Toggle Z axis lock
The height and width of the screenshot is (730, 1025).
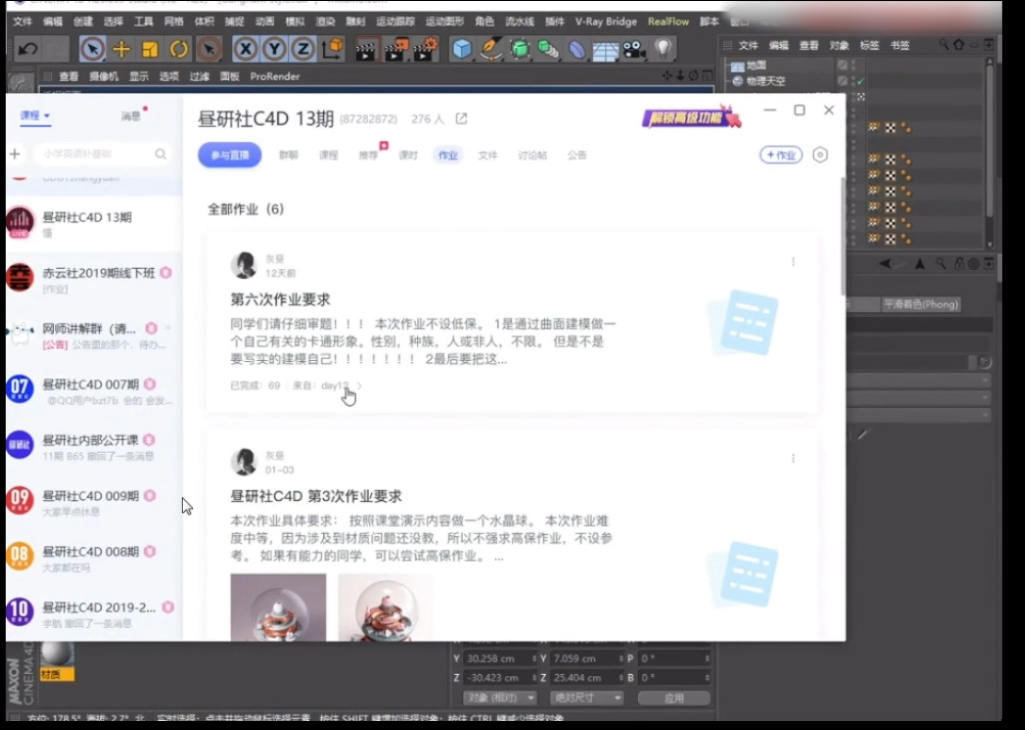[302, 49]
